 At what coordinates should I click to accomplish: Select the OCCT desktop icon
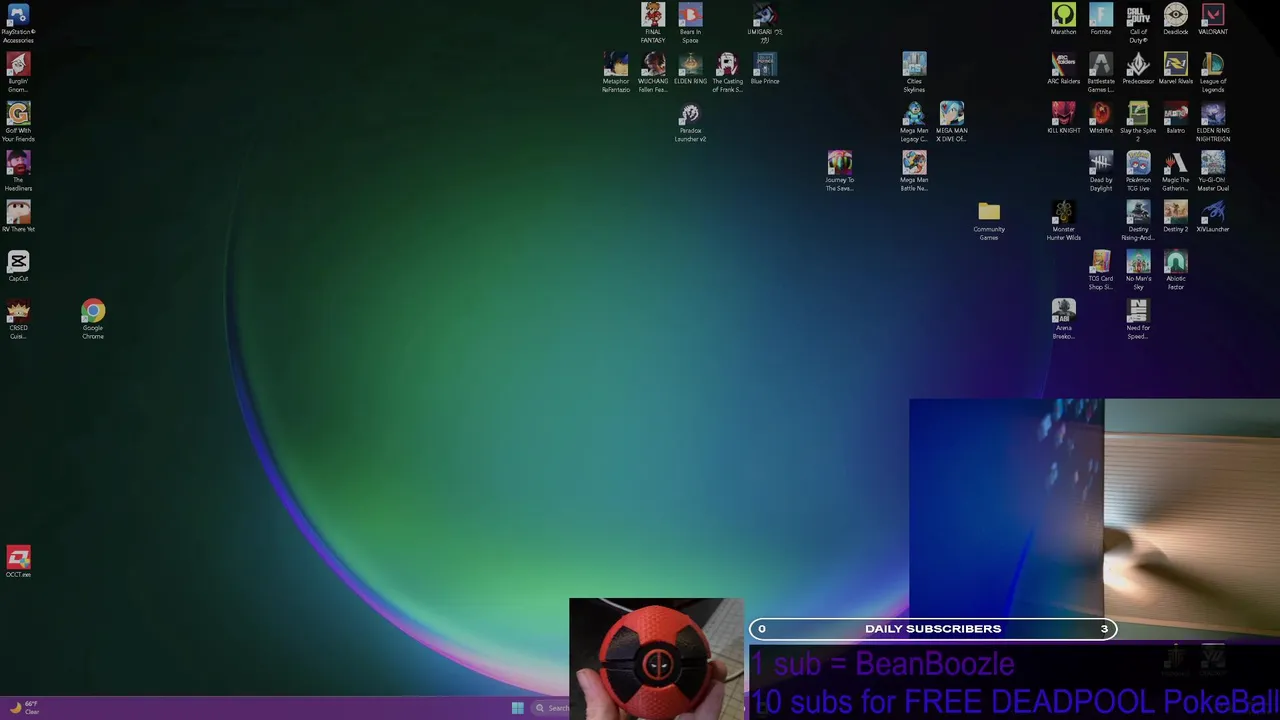[x=18, y=562]
